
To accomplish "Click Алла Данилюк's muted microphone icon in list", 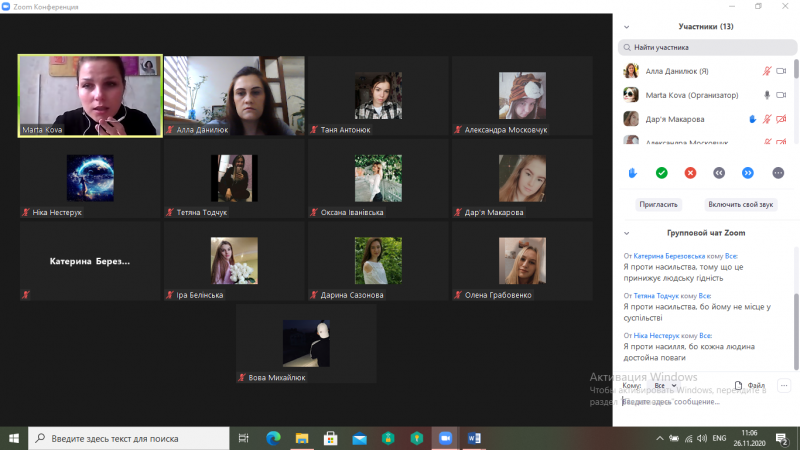I will 767,71.
